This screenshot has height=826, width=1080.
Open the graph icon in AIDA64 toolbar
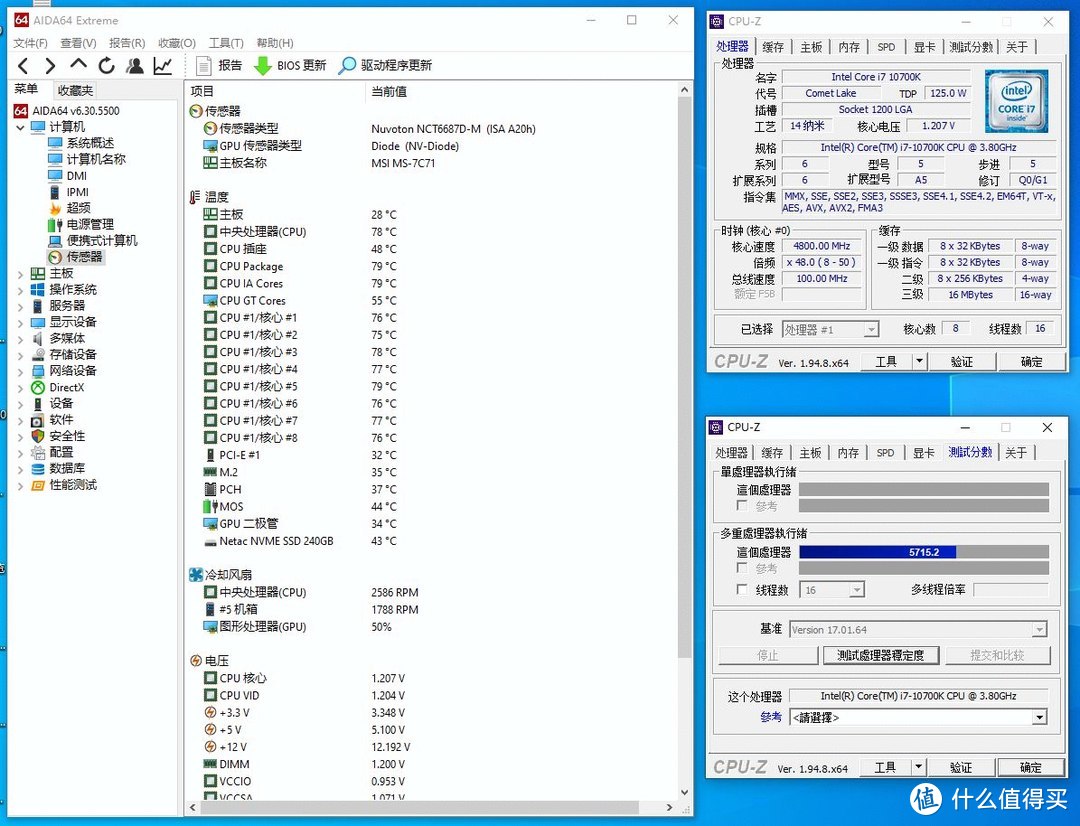163,65
